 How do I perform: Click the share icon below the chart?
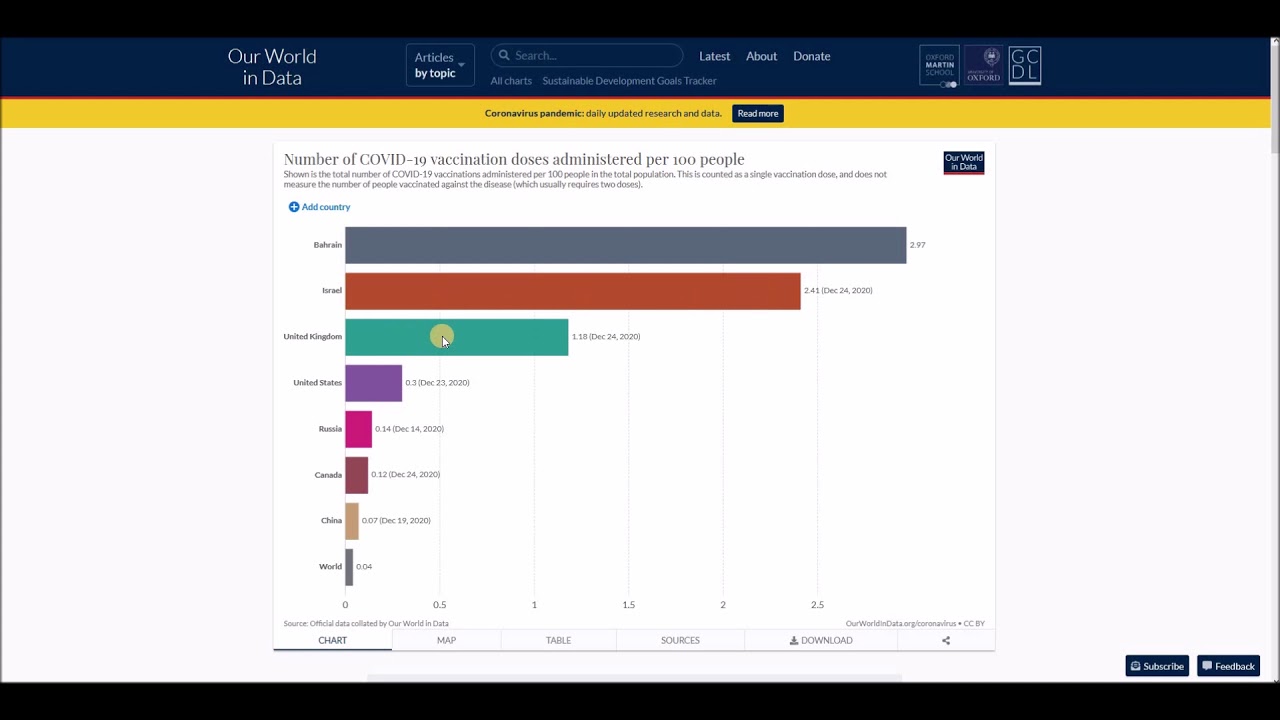click(x=946, y=640)
